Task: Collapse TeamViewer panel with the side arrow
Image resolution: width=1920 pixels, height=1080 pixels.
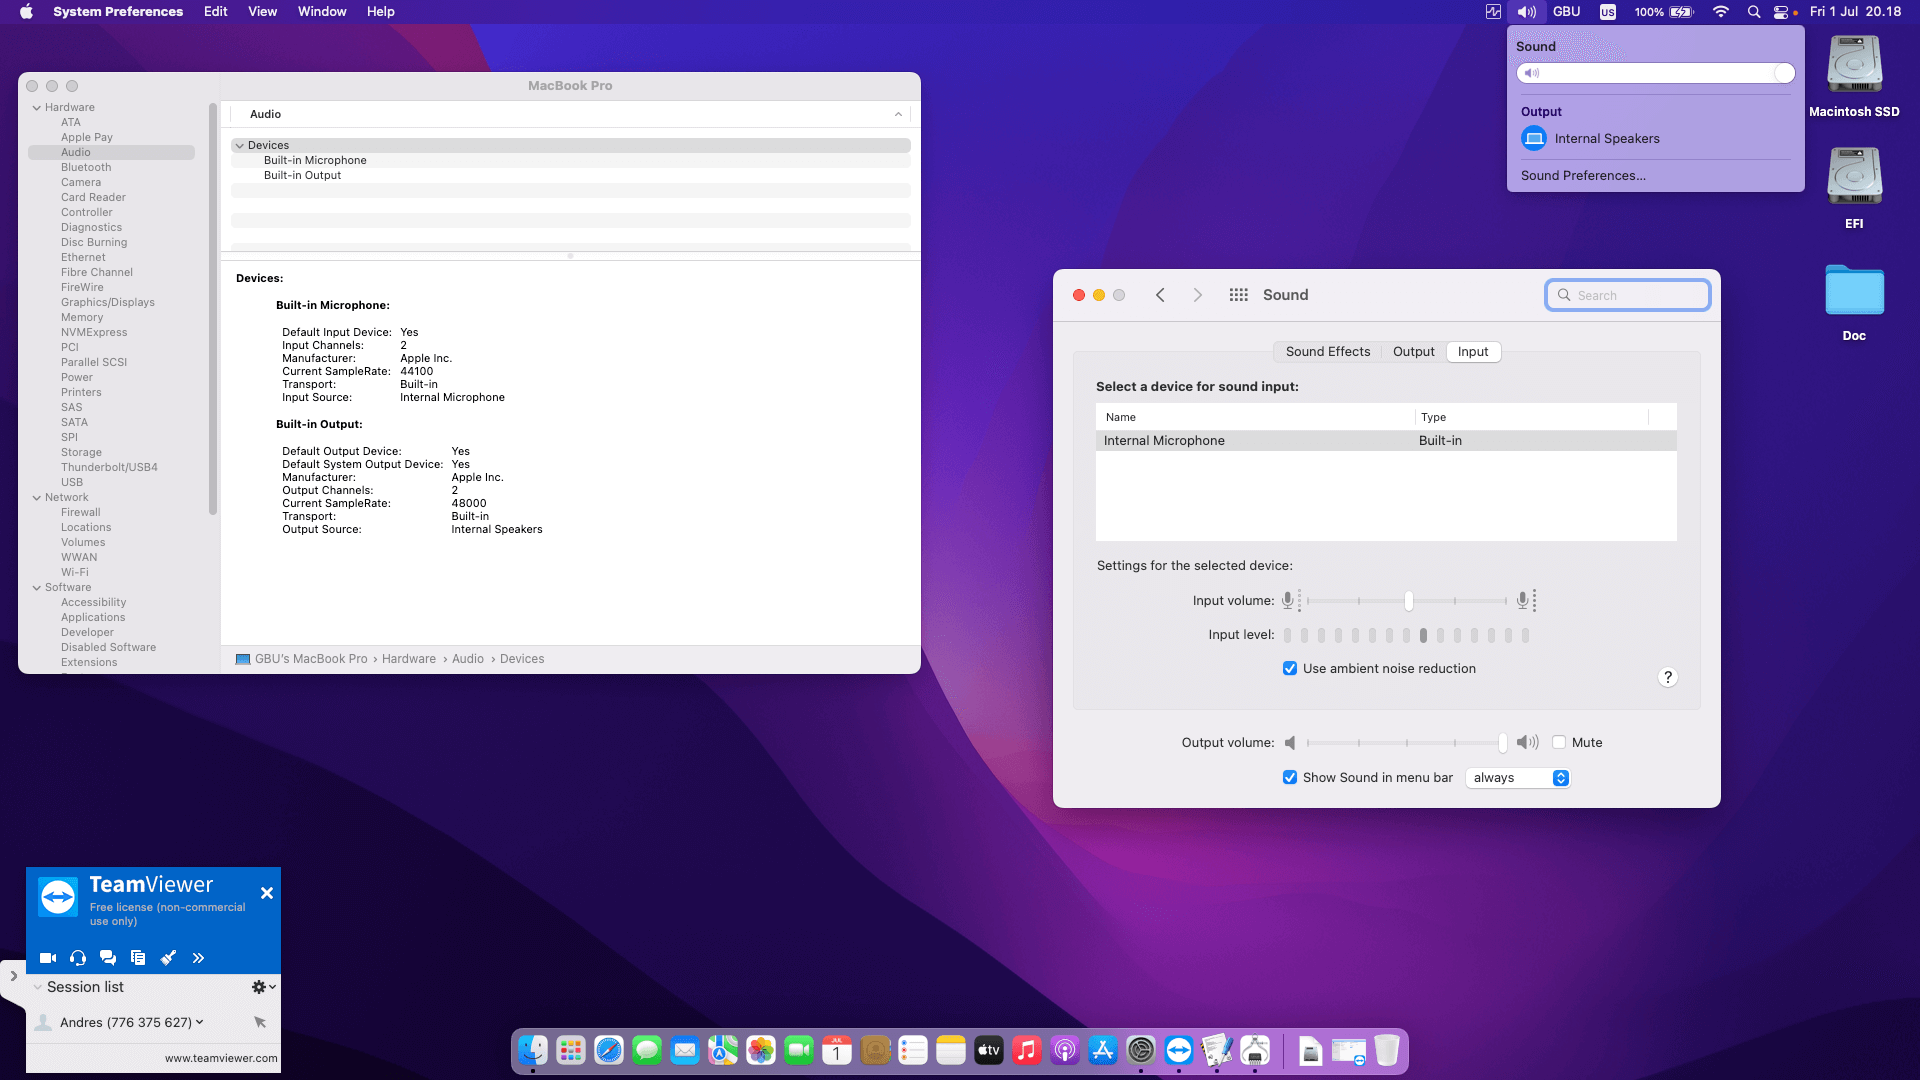Action: point(13,976)
